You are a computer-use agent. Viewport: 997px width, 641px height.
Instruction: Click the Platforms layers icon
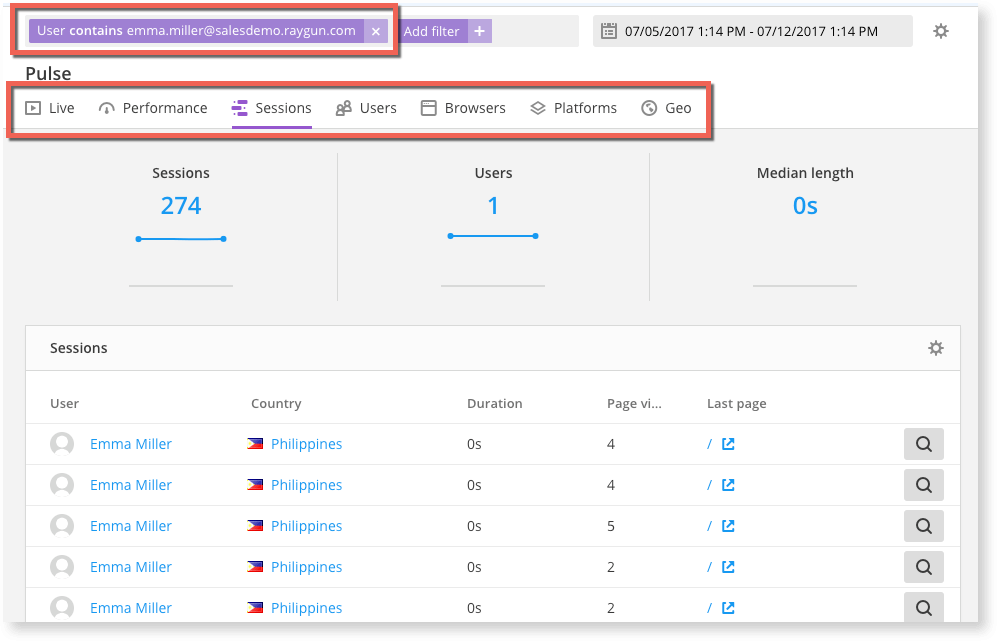coord(537,107)
